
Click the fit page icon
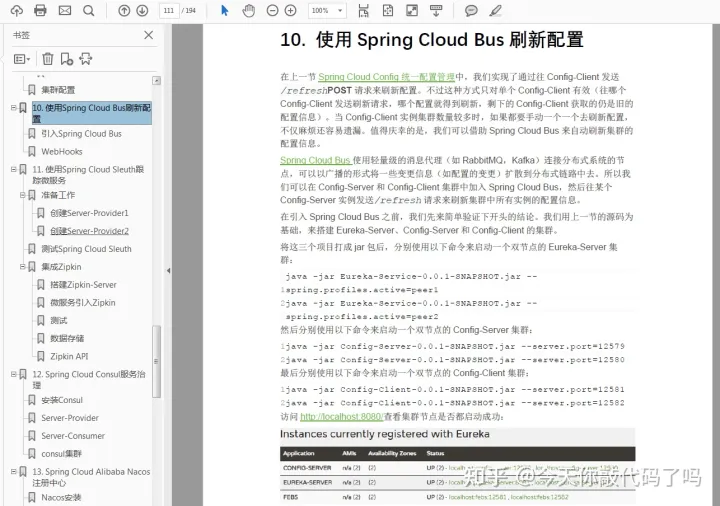pyautogui.click(x=388, y=11)
